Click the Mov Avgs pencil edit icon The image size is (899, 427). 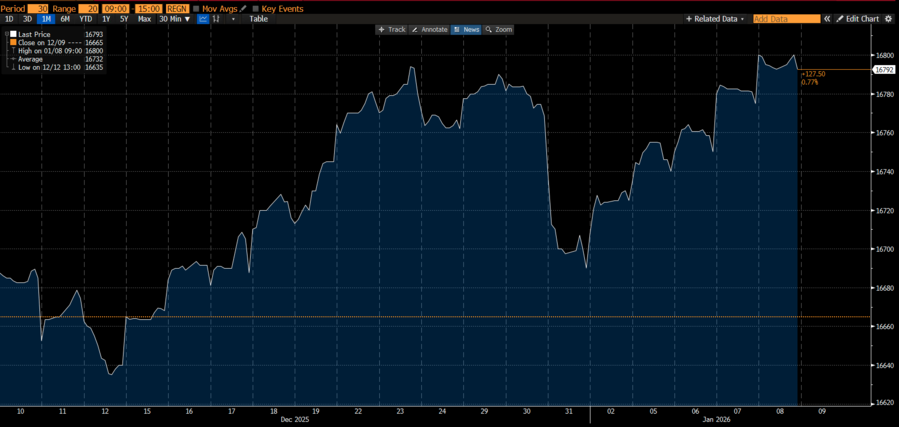(243, 8)
